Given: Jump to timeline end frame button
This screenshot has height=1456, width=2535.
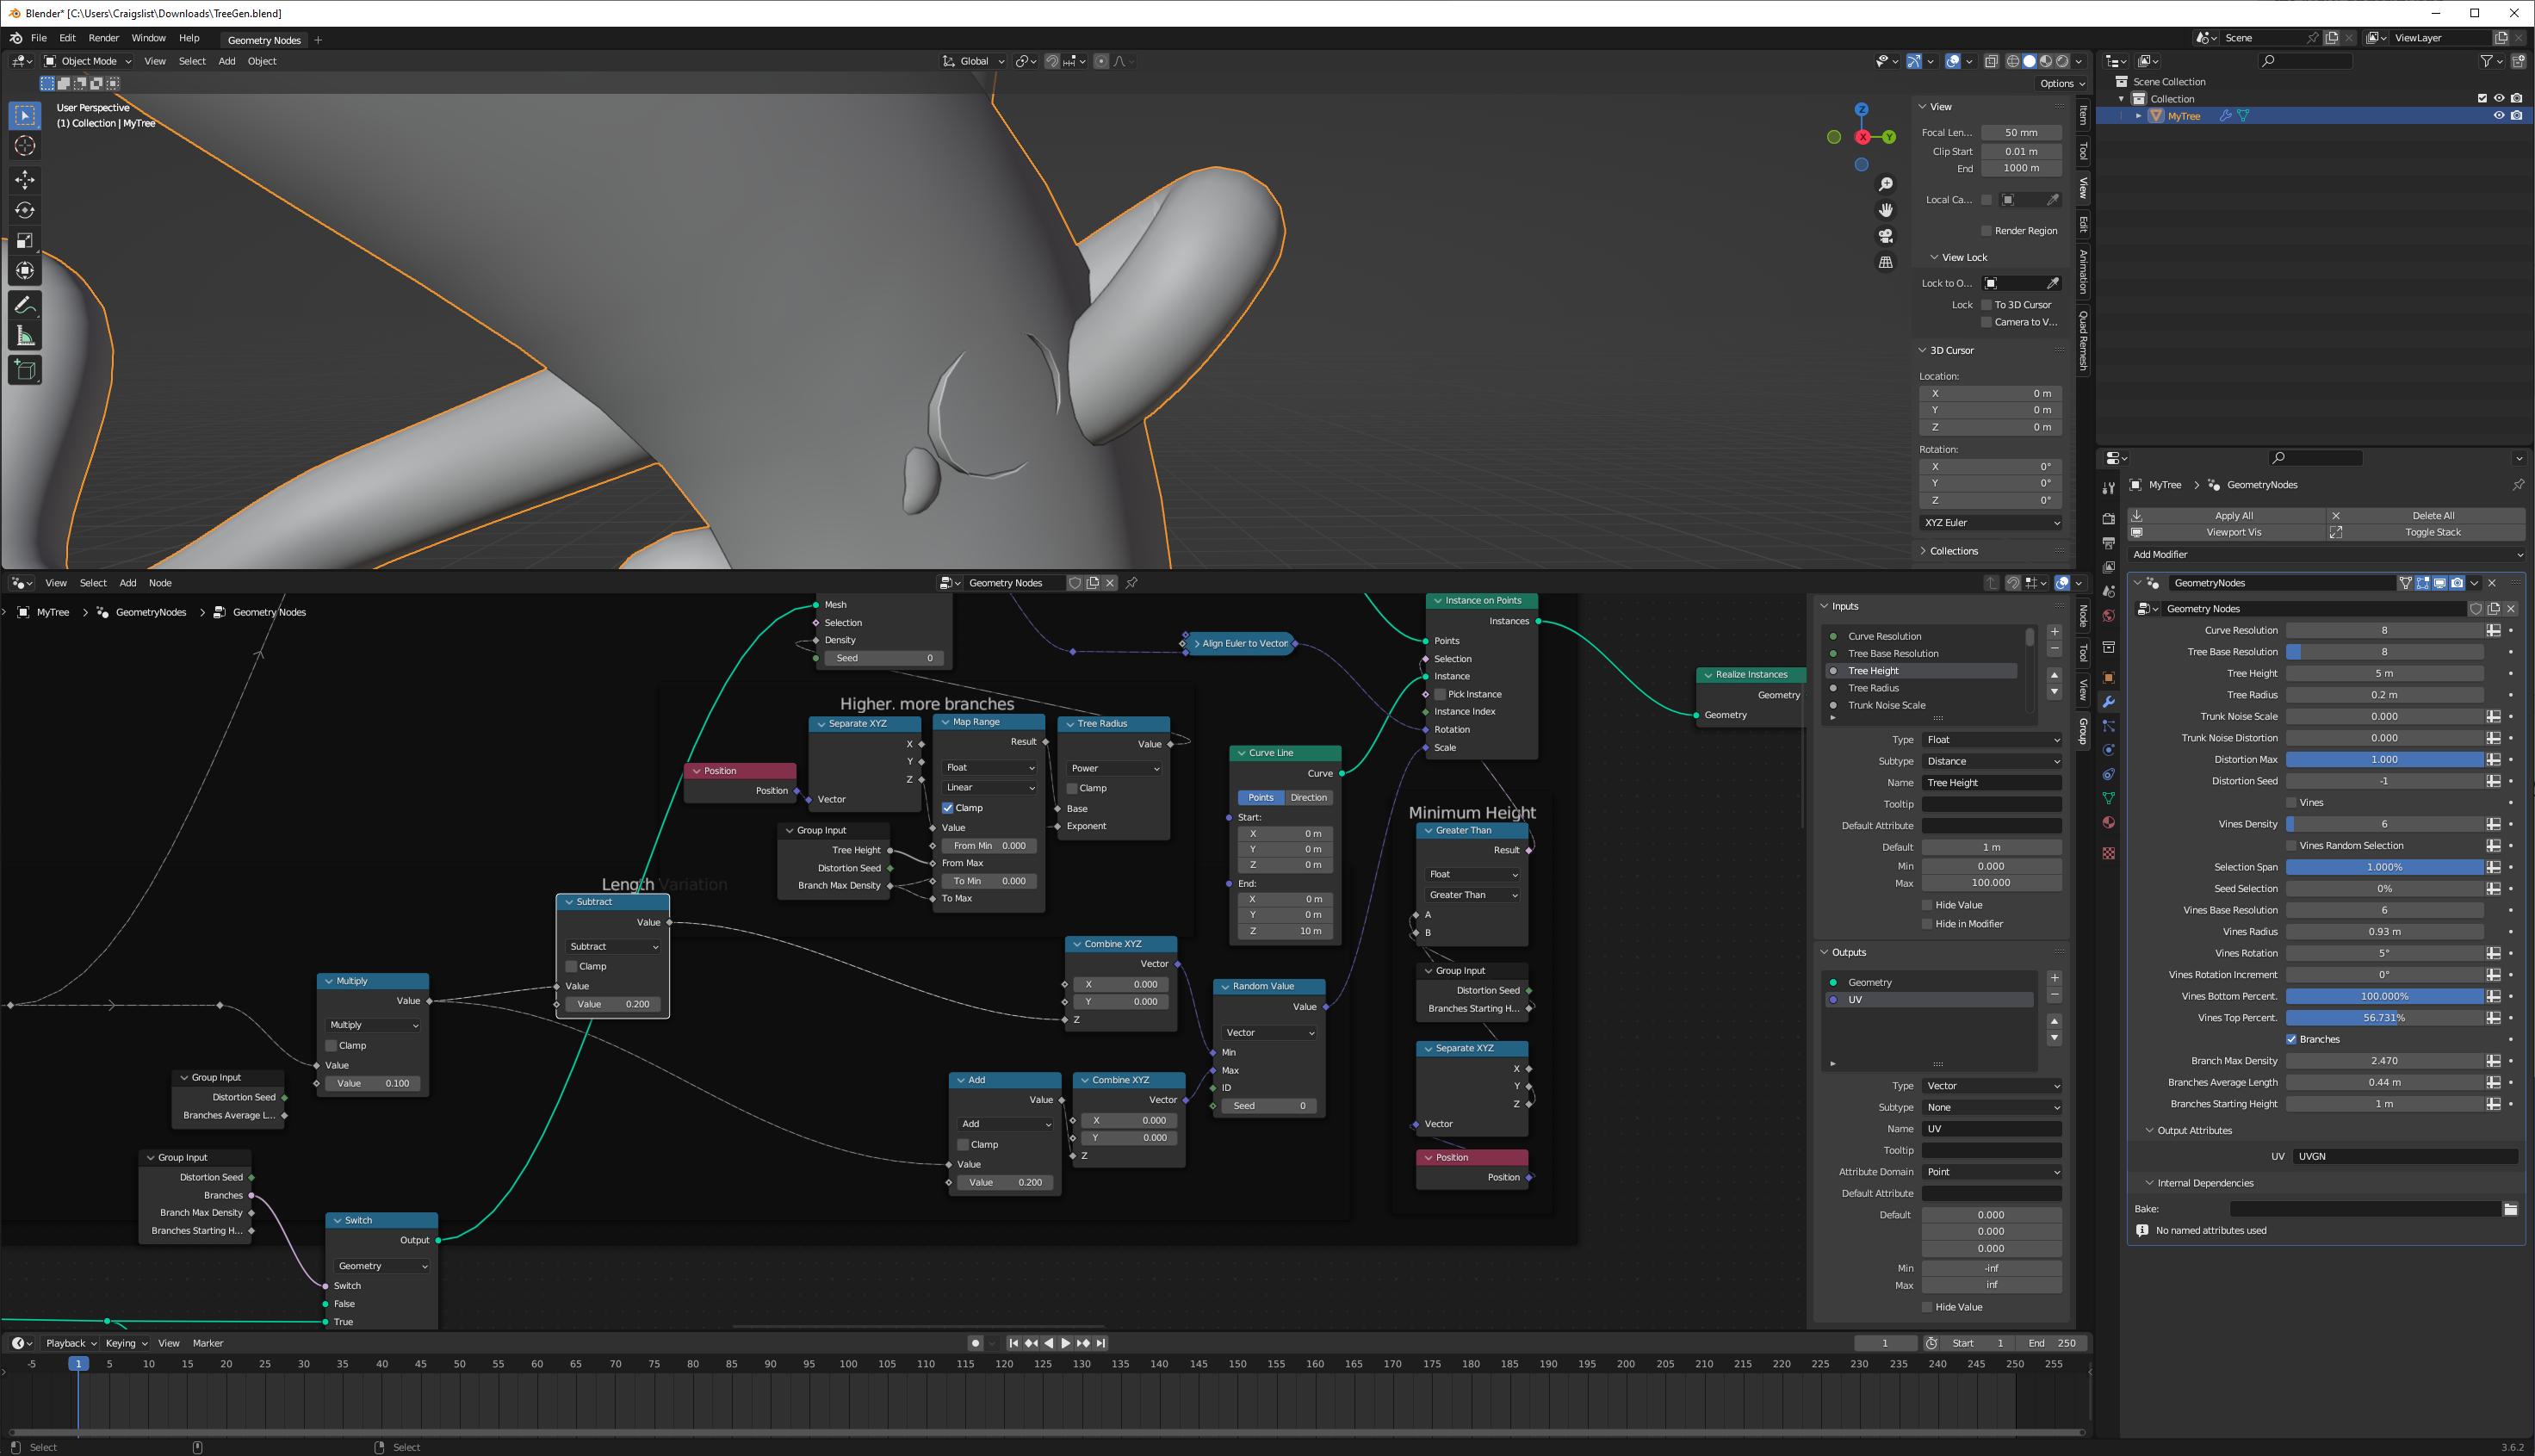Looking at the screenshot, I should pyautogui.click(x=1101, y=1343).
